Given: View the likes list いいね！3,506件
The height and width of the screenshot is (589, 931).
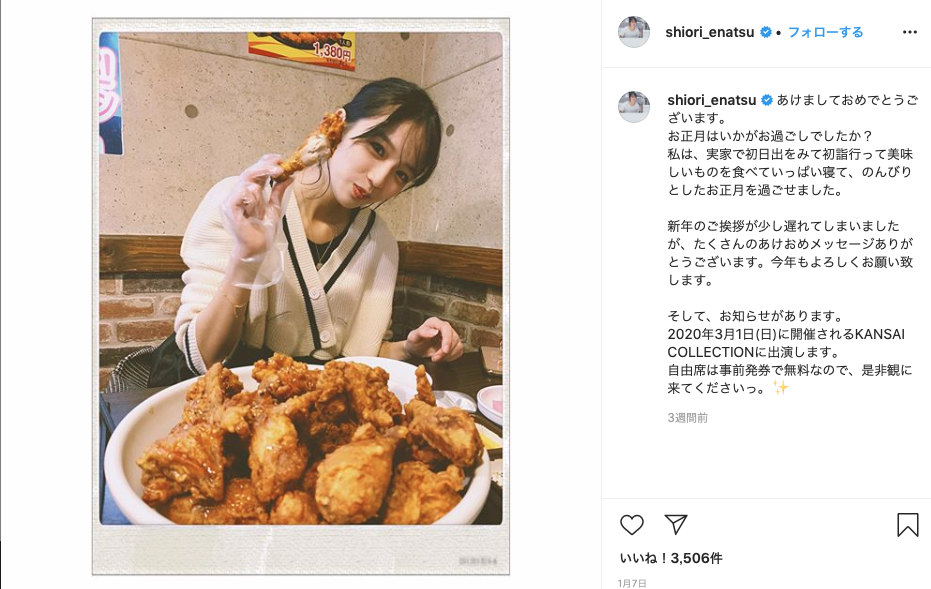Looking at the screenshot, I should click(671, 558).
